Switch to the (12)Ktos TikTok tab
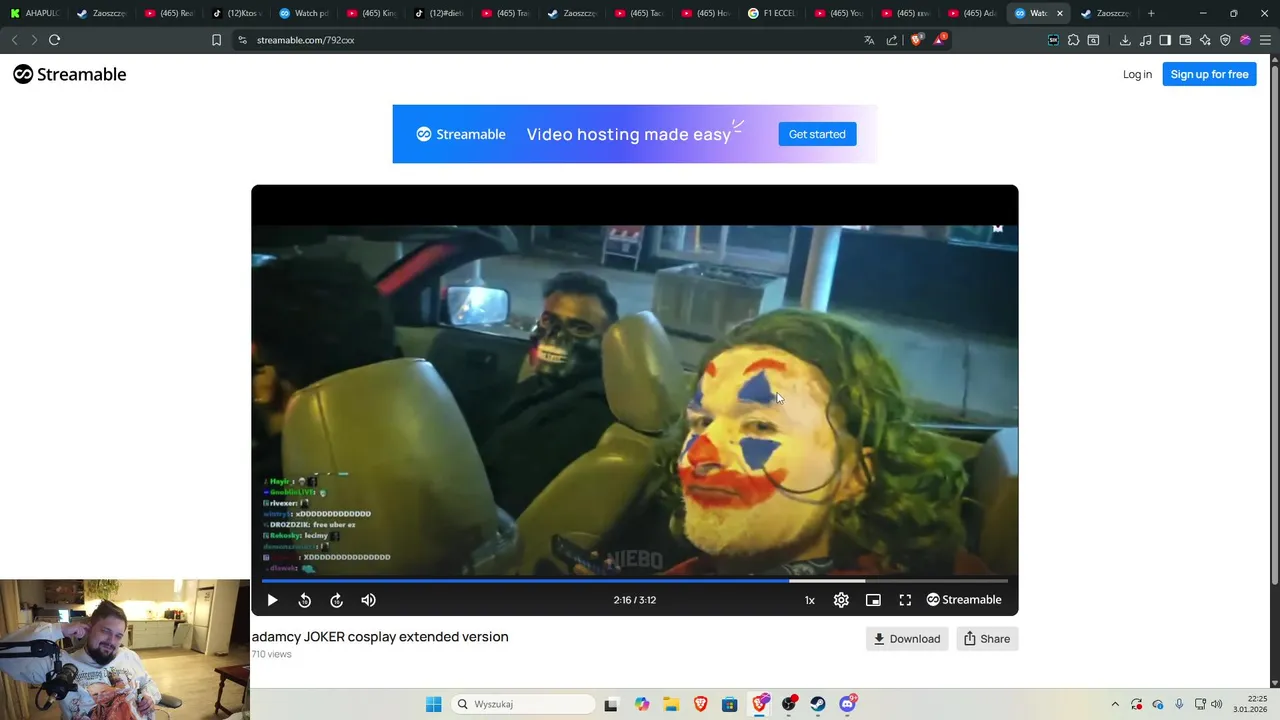The height and width of the screenshot is (720, 1280). point(237,13)
